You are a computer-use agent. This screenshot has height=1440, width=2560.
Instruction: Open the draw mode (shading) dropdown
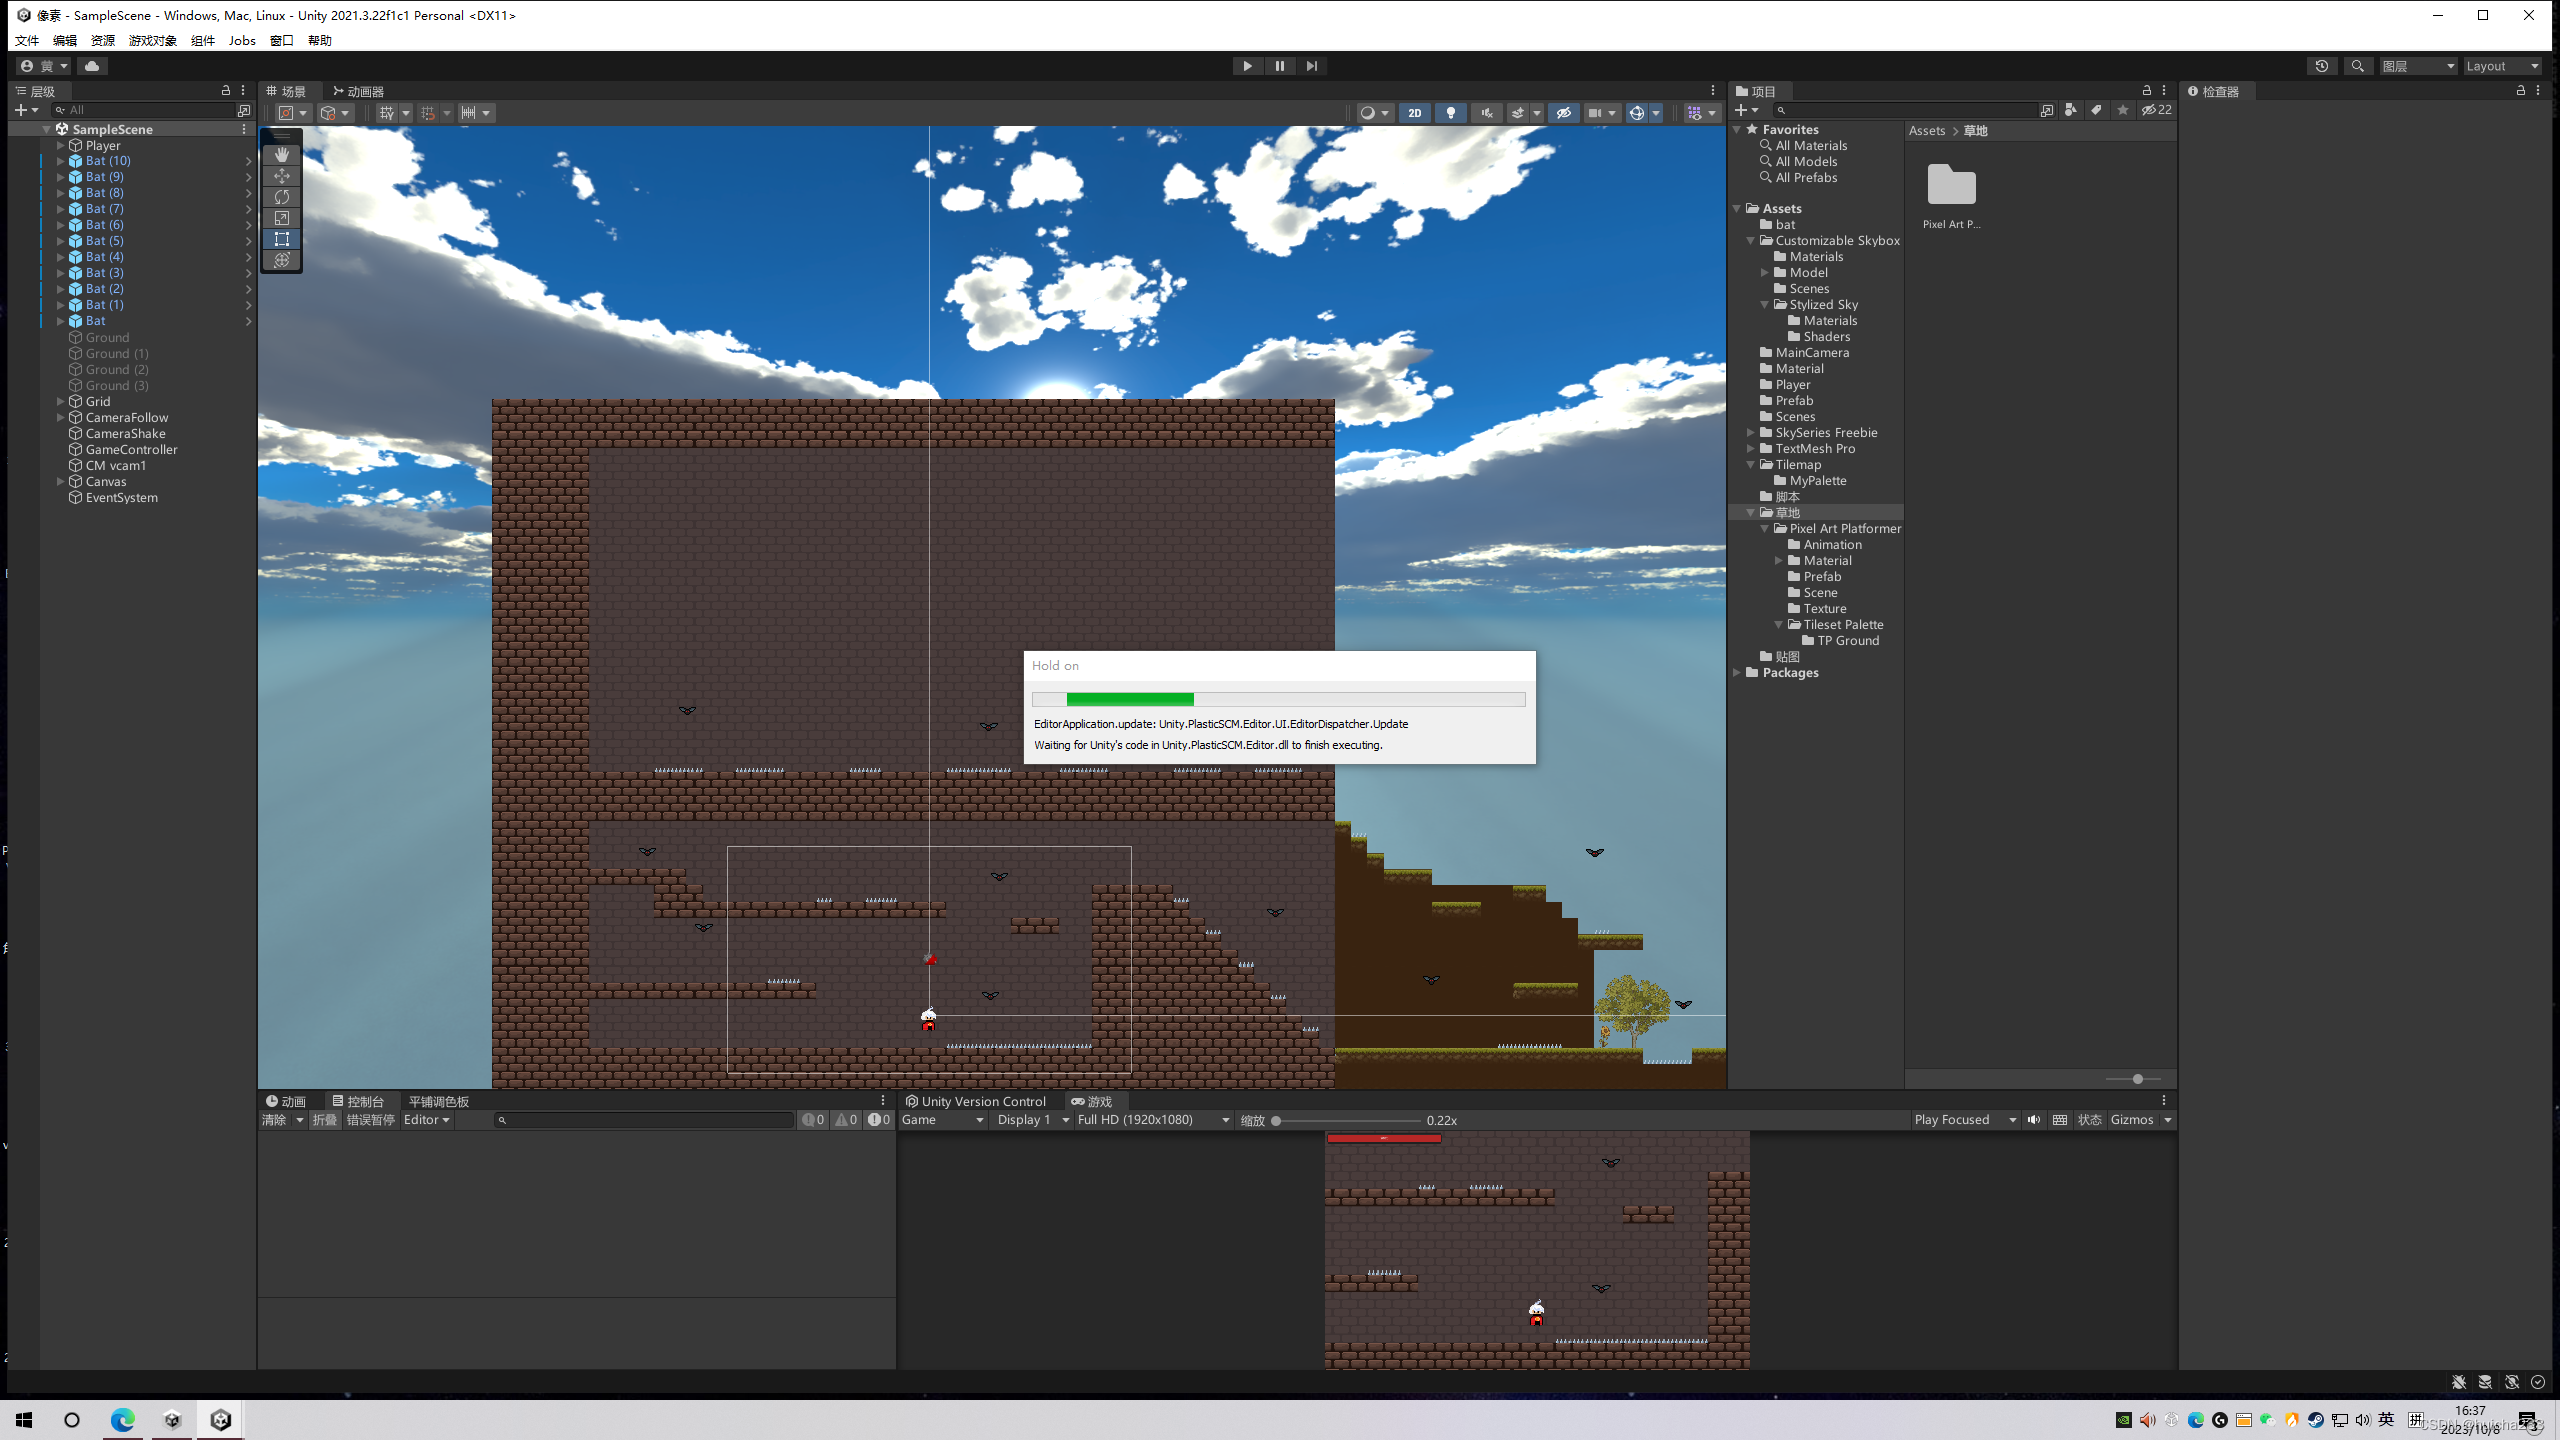coord(1375,113)
